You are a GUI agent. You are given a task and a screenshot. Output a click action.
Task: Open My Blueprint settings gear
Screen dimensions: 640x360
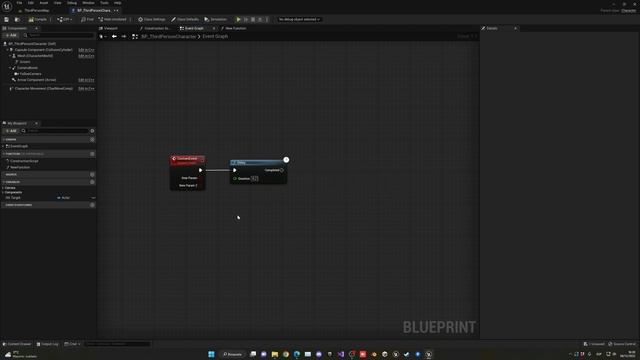(92, 131)
